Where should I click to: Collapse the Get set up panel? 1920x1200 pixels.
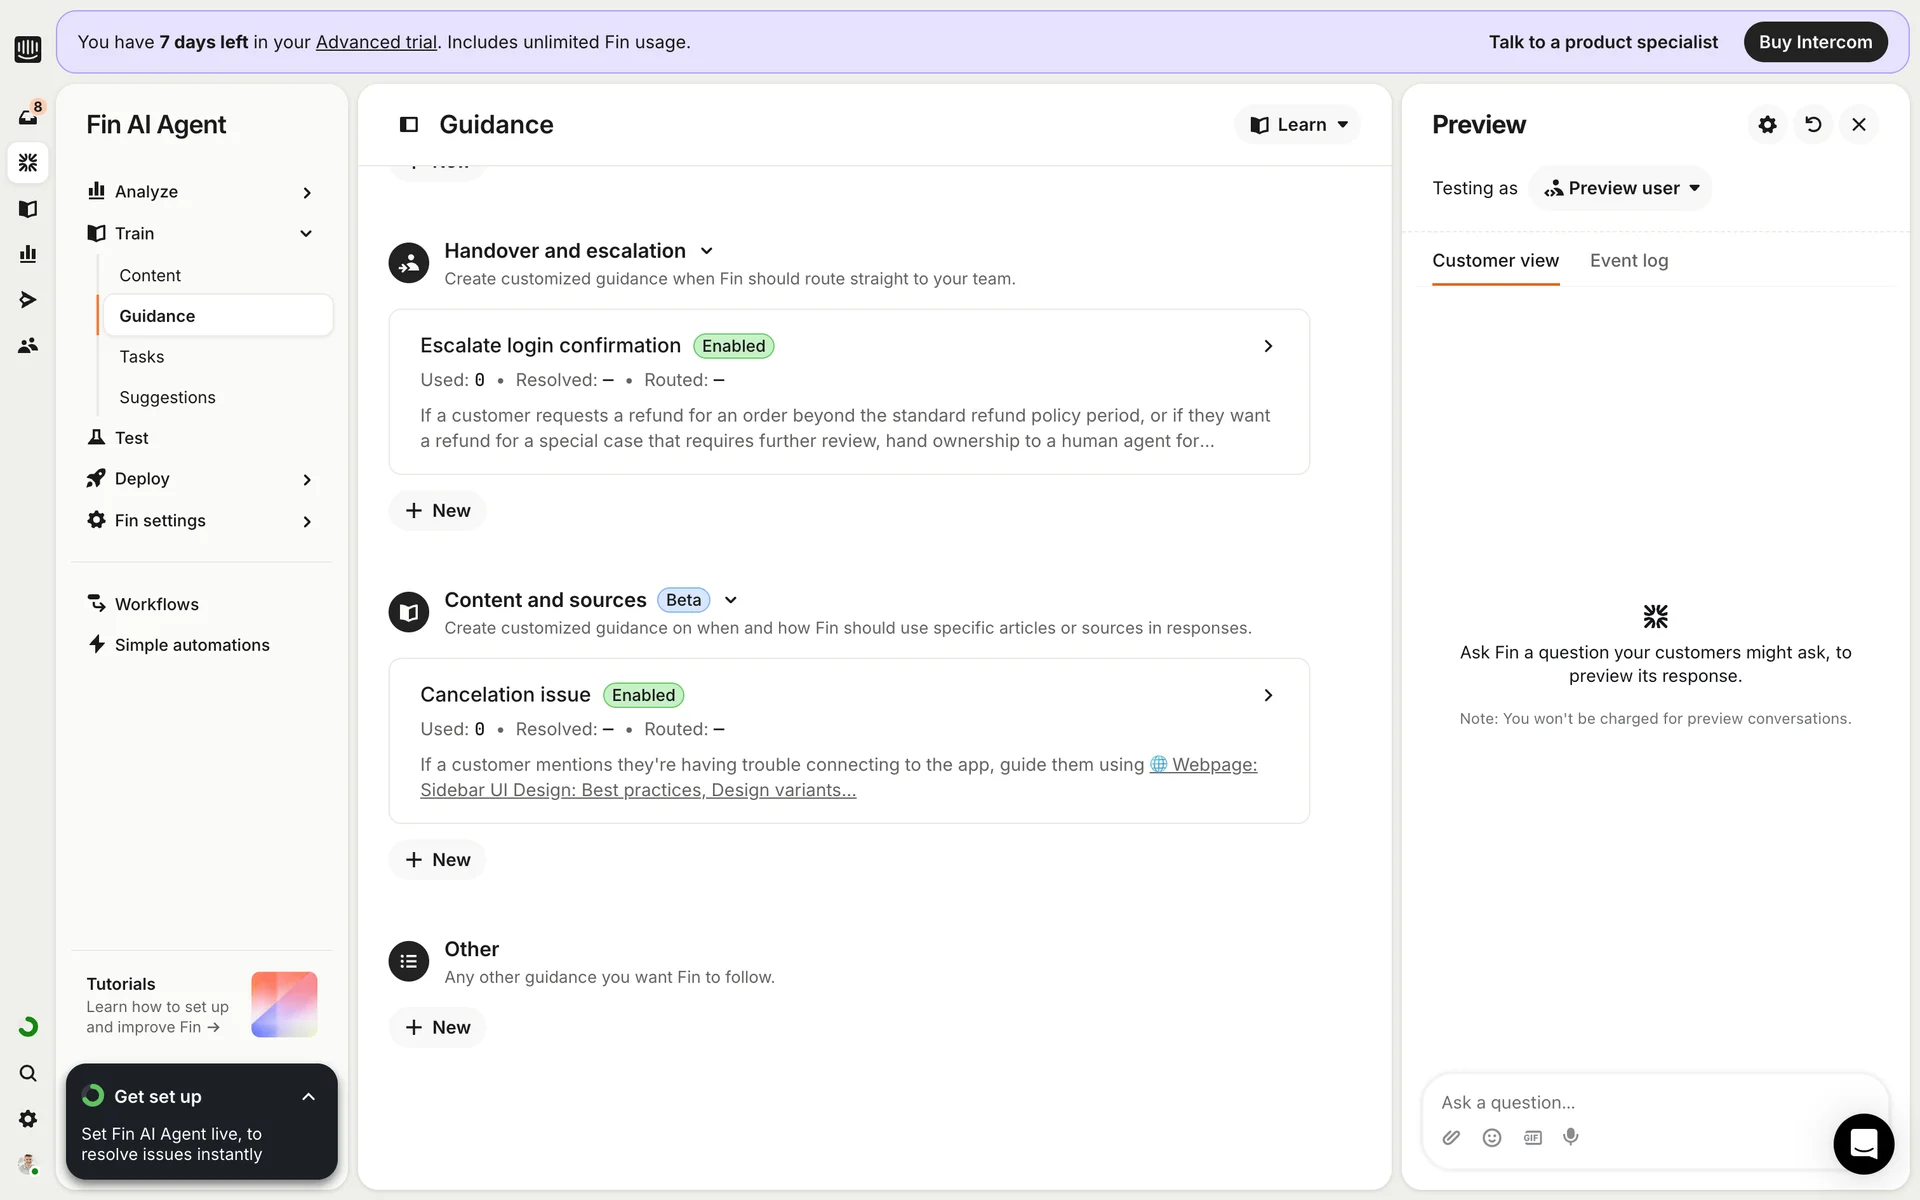point(308,1097)
